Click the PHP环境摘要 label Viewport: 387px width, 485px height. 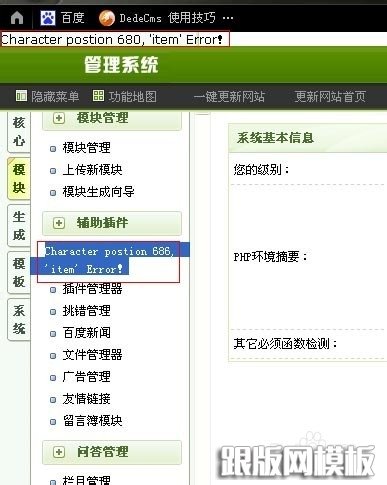[x=270, y=257]
